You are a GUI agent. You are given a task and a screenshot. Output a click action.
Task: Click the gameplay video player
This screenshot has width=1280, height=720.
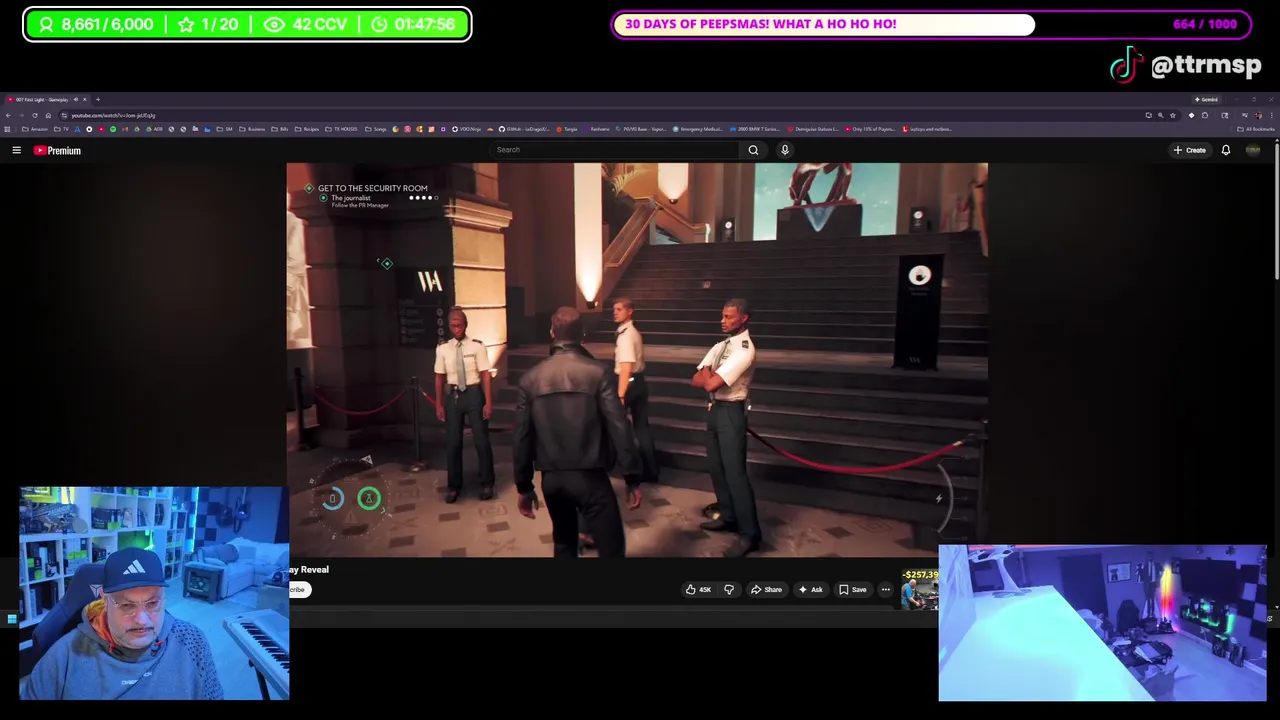637,360
